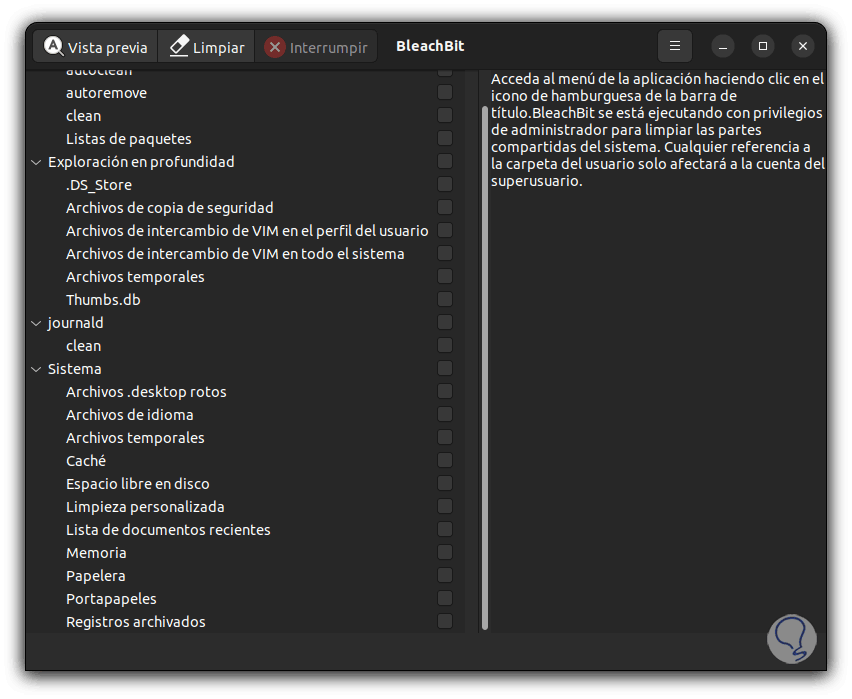Enable the autoremove checkbox
This screenshot has height=699, width=852.
pyautogui.click(x=445, y=92)
